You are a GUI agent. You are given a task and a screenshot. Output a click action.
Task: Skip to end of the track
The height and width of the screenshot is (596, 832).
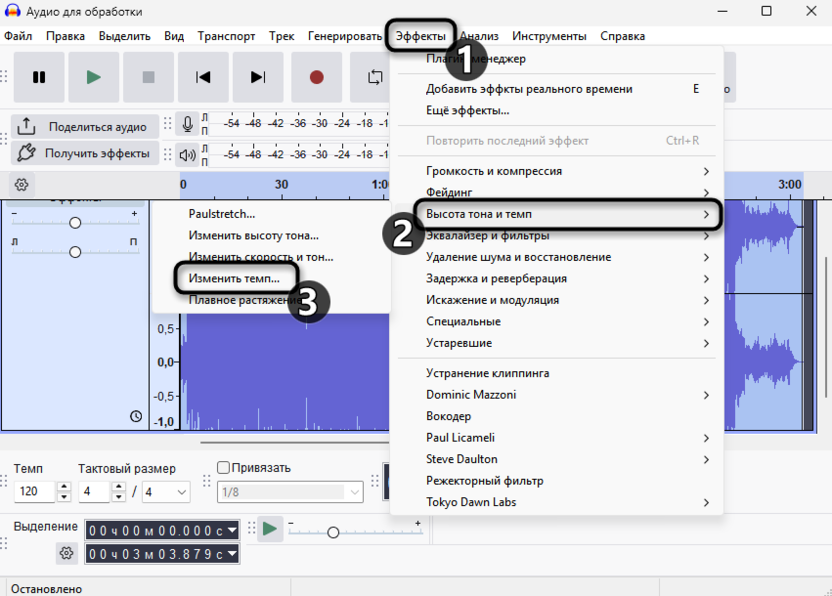(x=258, y=77)
